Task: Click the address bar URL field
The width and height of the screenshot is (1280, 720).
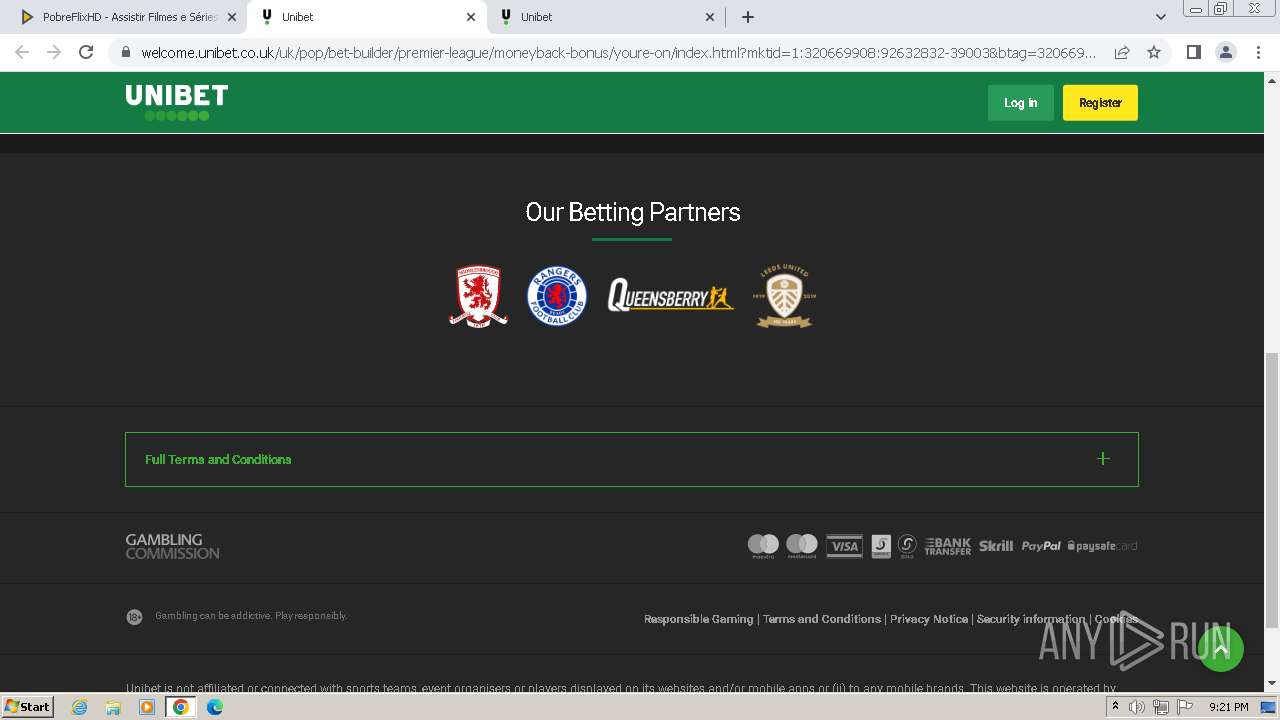Action: tap(618, 52)
